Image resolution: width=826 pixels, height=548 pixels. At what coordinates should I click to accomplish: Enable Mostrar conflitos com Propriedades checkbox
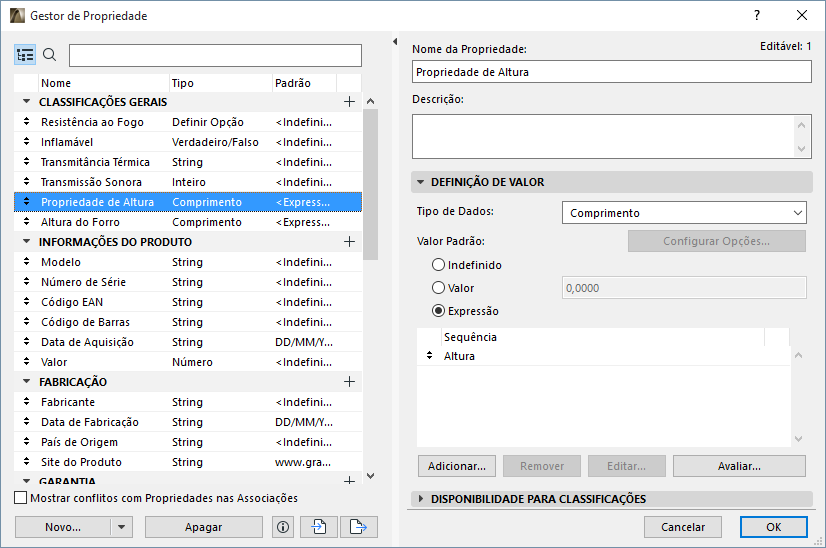point(21,498)
